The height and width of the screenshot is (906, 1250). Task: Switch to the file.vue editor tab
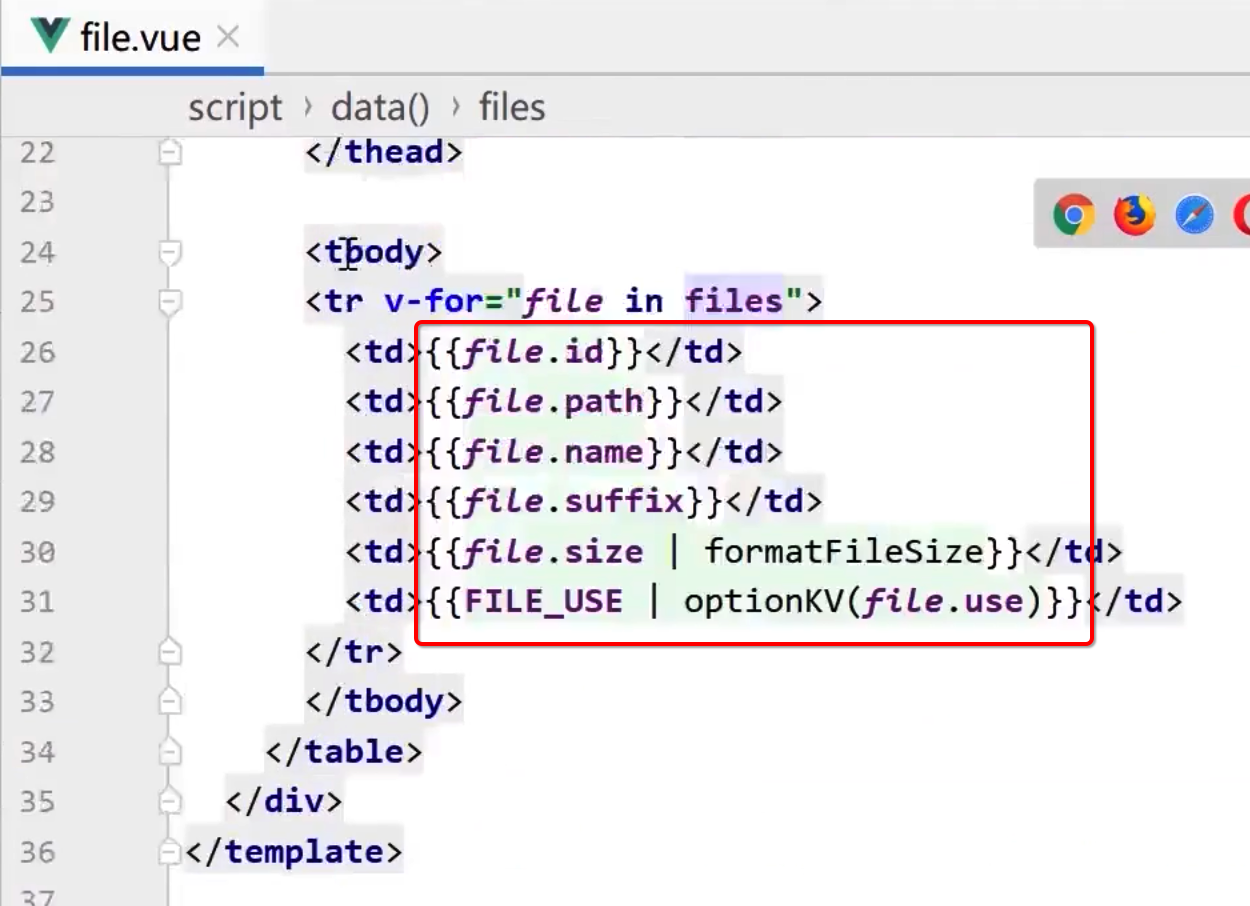tap(133, 38)
